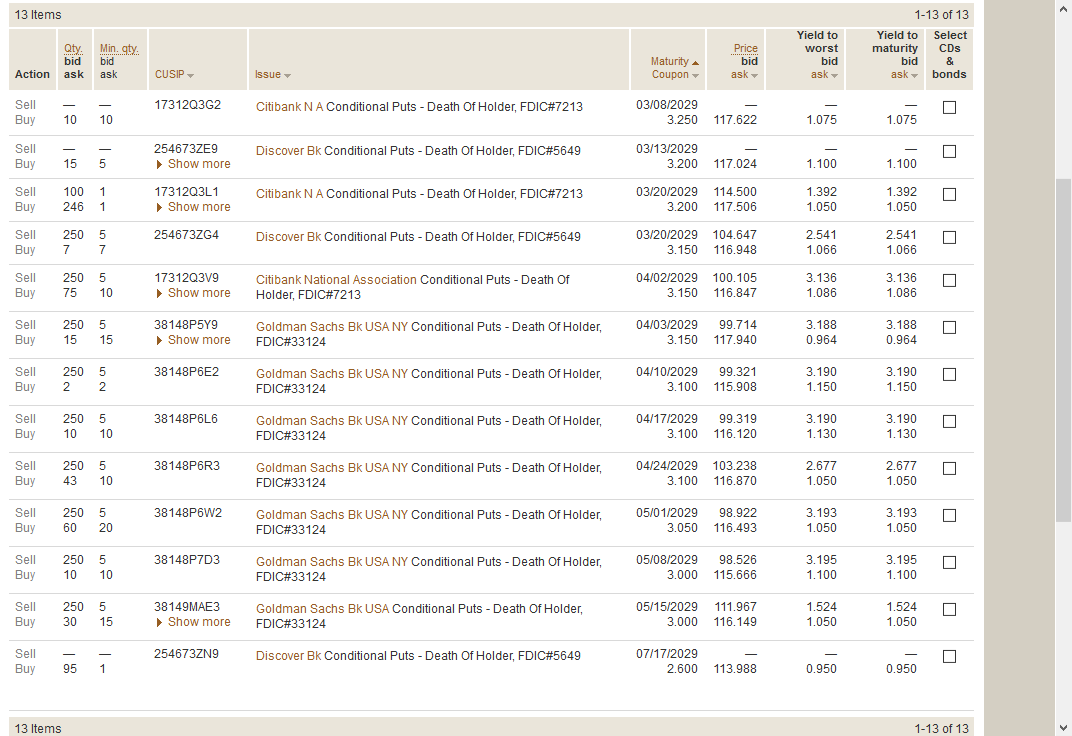
Task: Click Sell for CUSIP 38149MAE3
Action: [25, 607]
